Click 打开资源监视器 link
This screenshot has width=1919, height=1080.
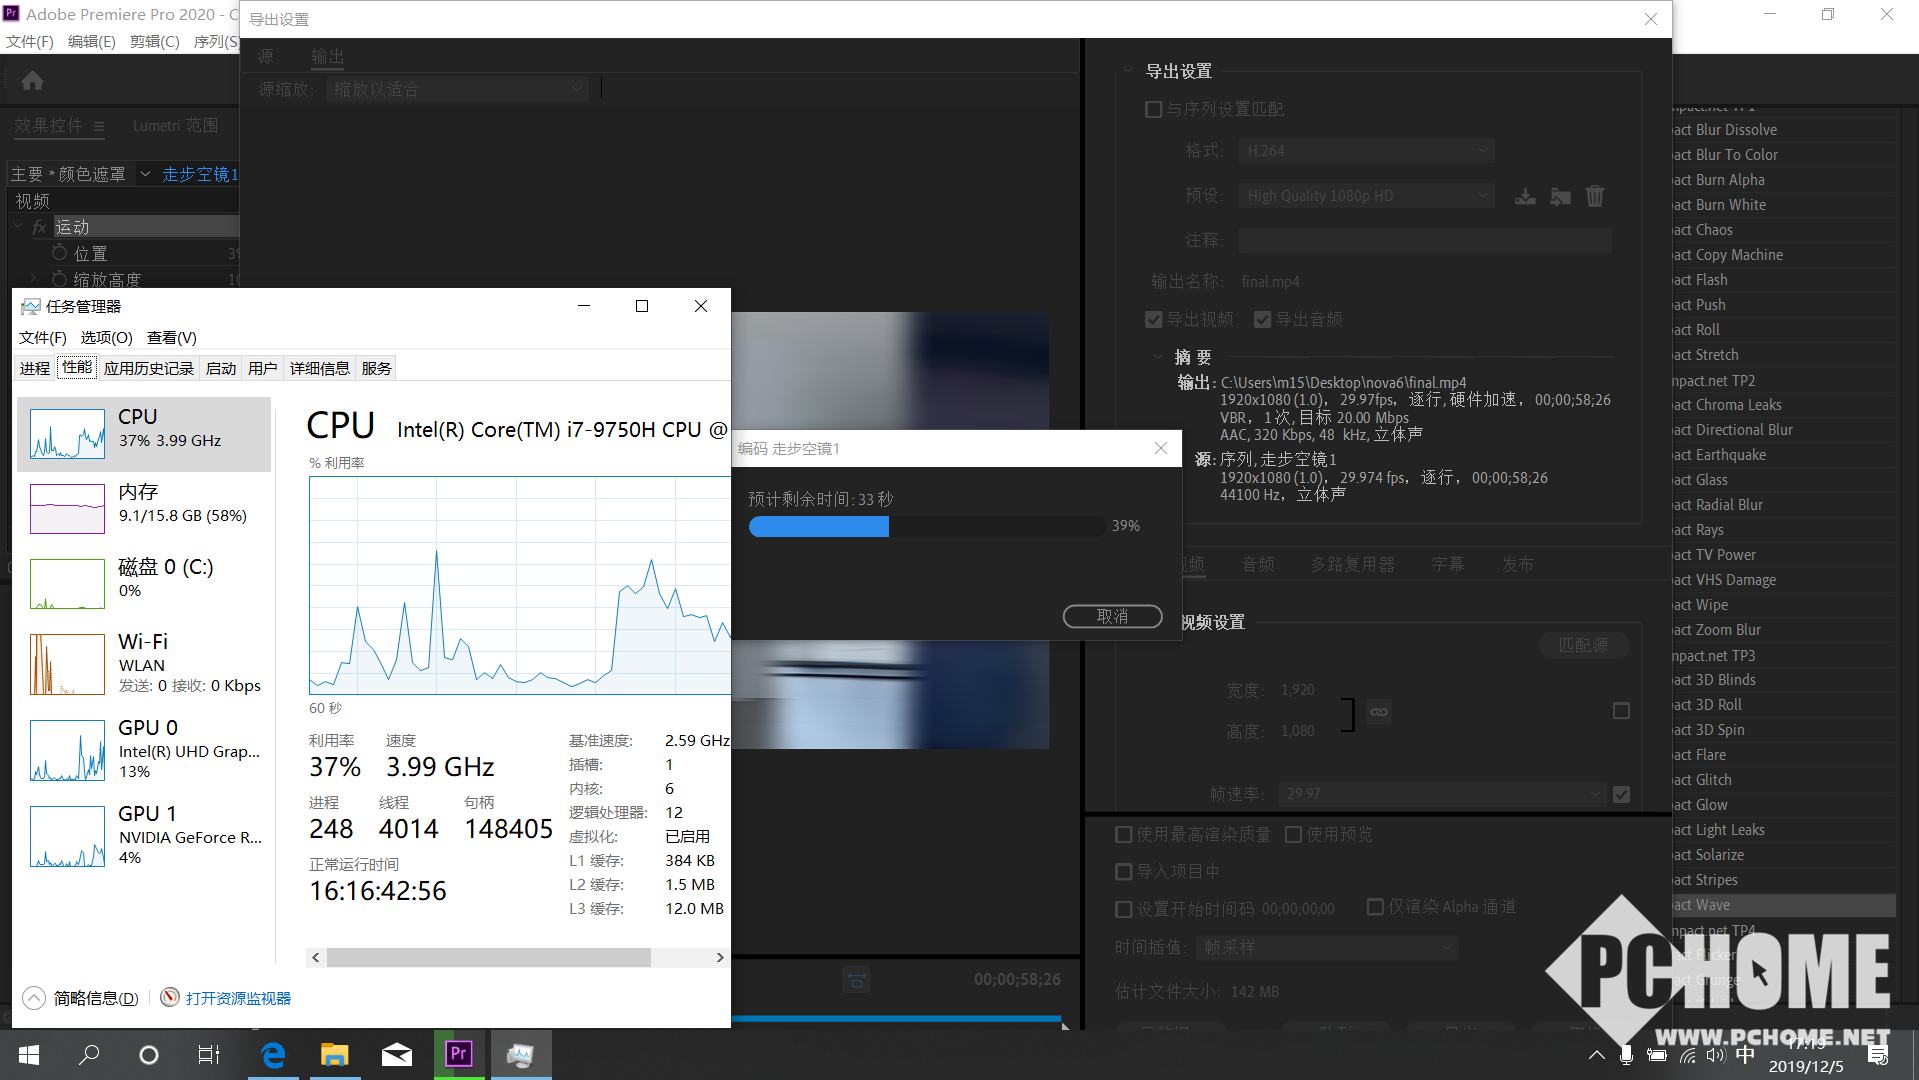[238, 998]
